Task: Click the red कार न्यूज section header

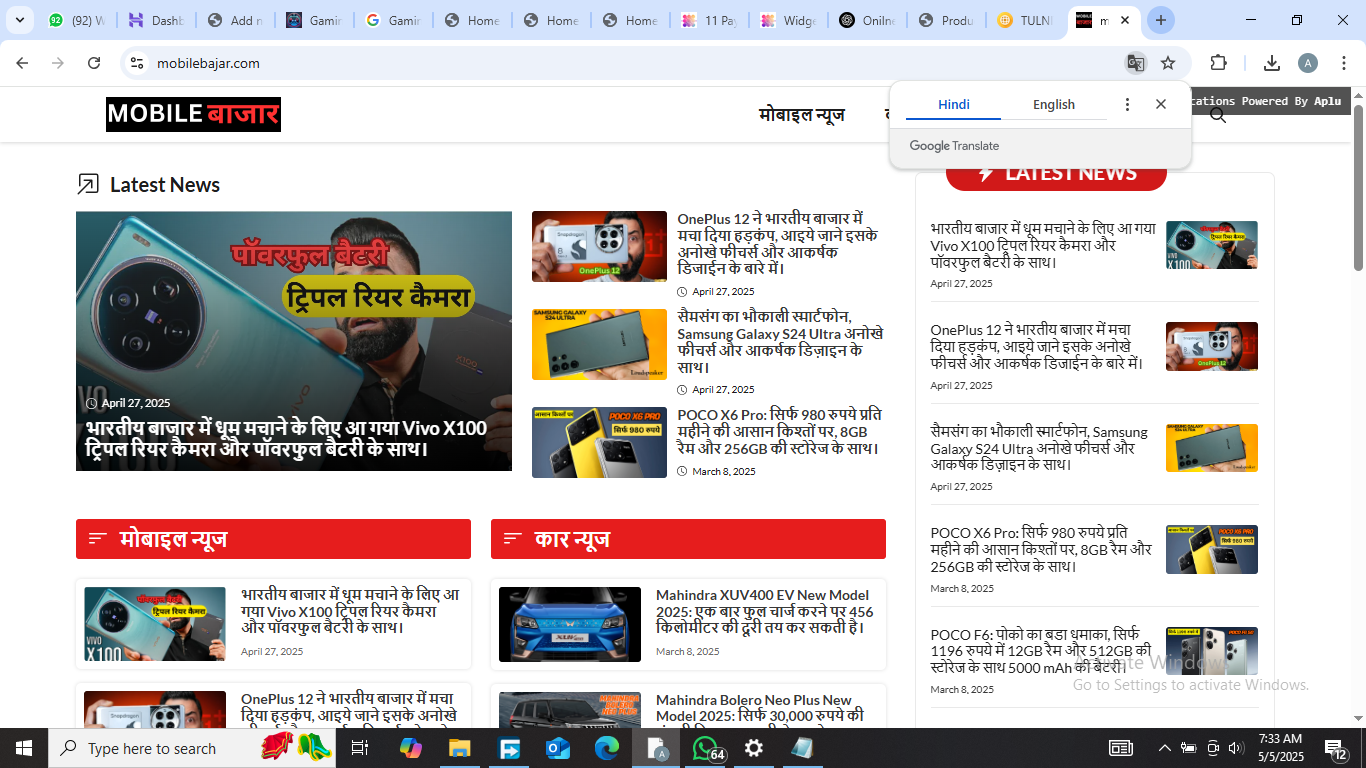Action: [x=688, y=539]
